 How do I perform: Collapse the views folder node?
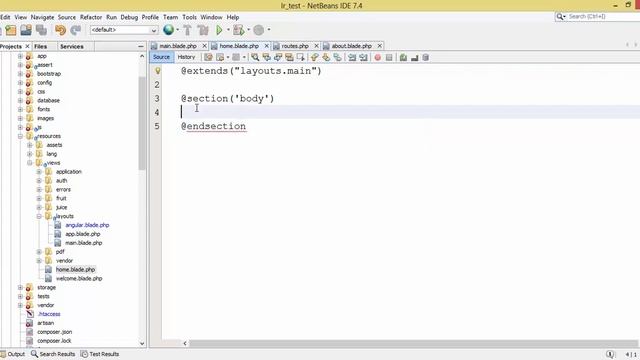(x=30, y=163)
